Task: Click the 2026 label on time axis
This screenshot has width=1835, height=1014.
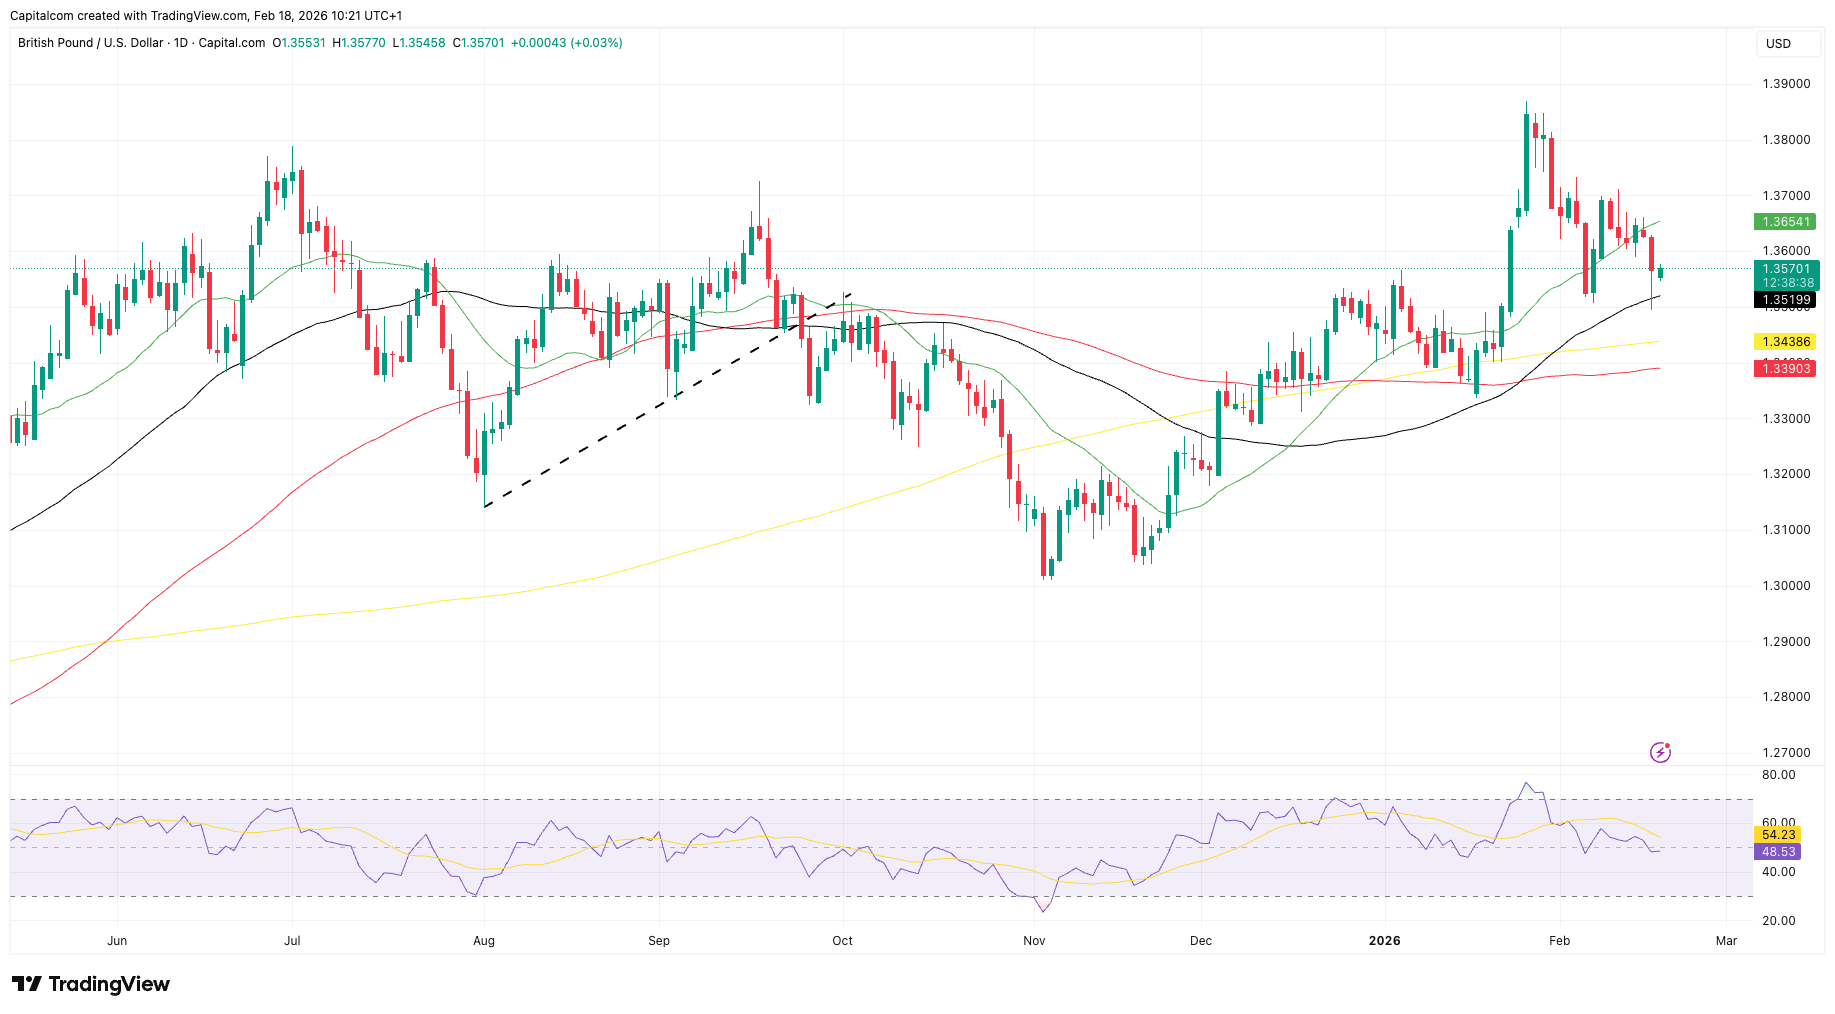Action: (x=1384, y=941)
